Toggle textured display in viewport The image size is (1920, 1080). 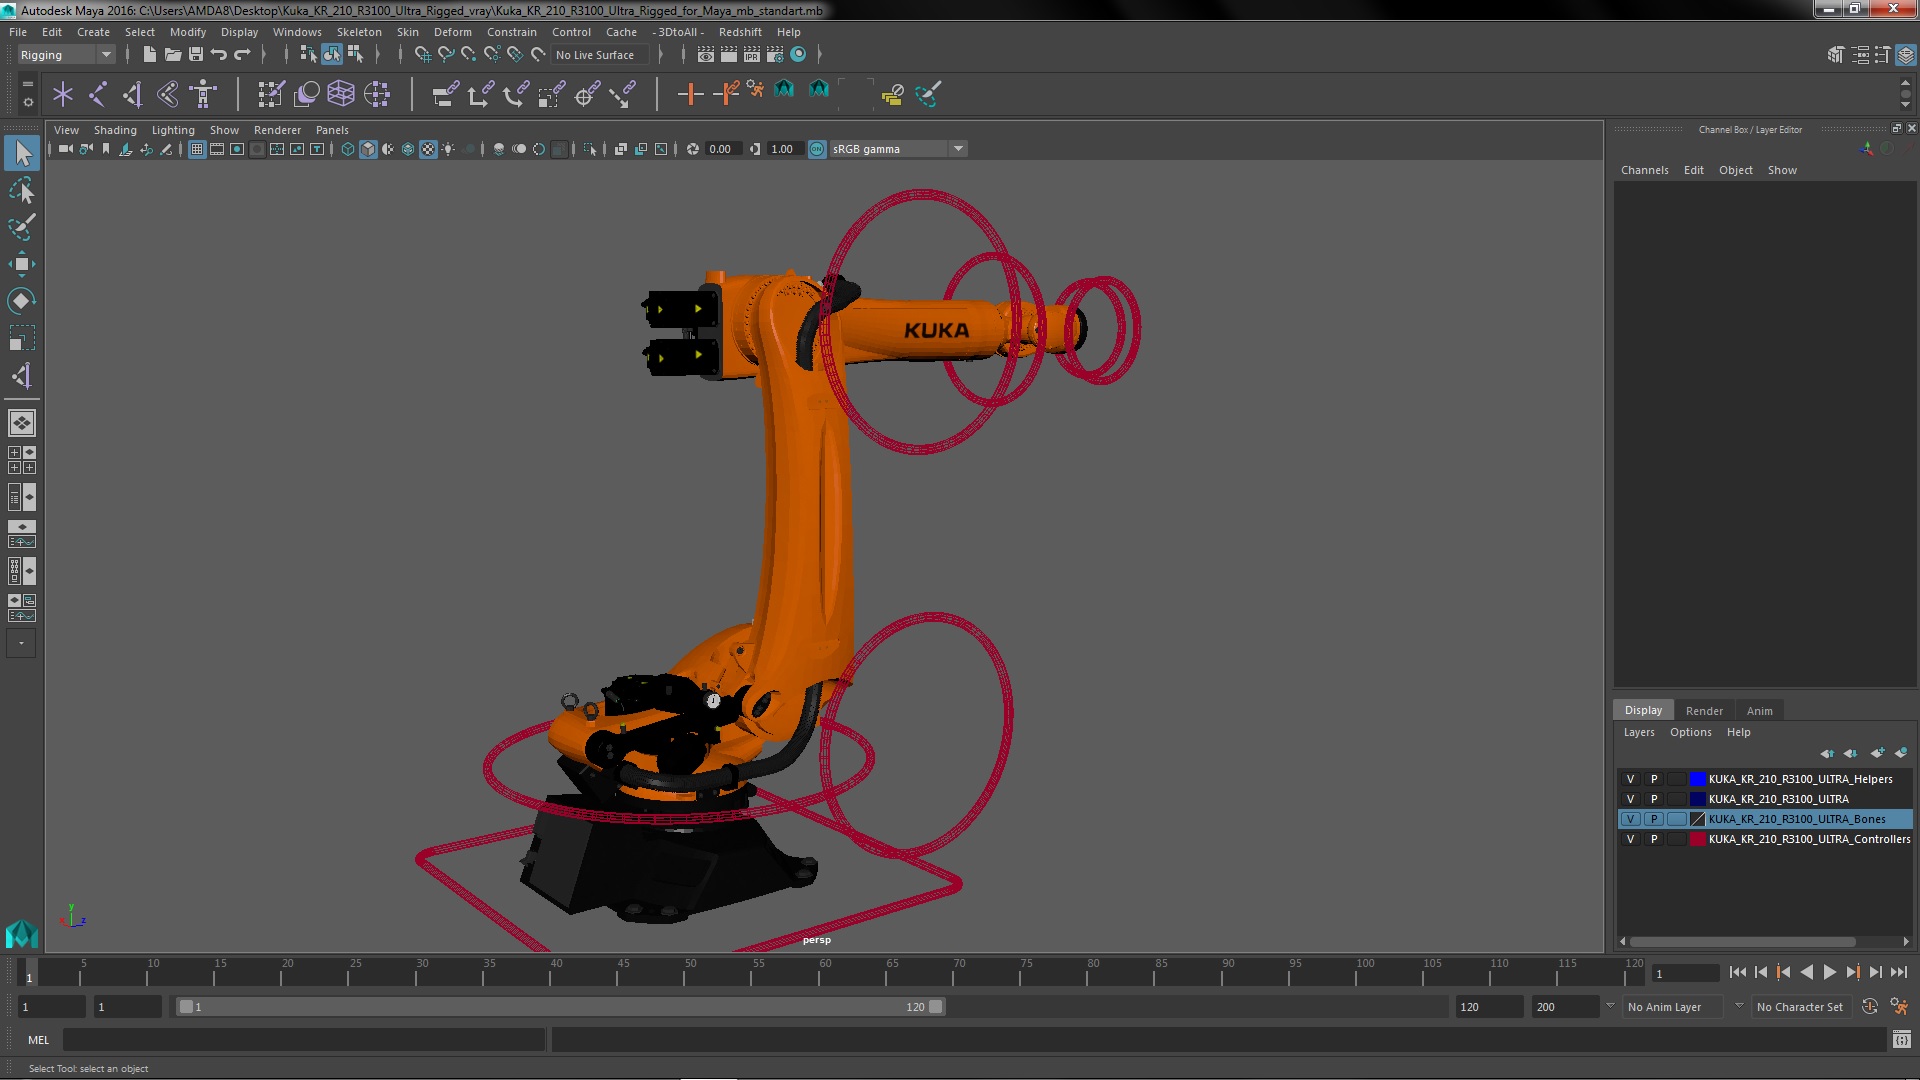(x=428, y=149)
